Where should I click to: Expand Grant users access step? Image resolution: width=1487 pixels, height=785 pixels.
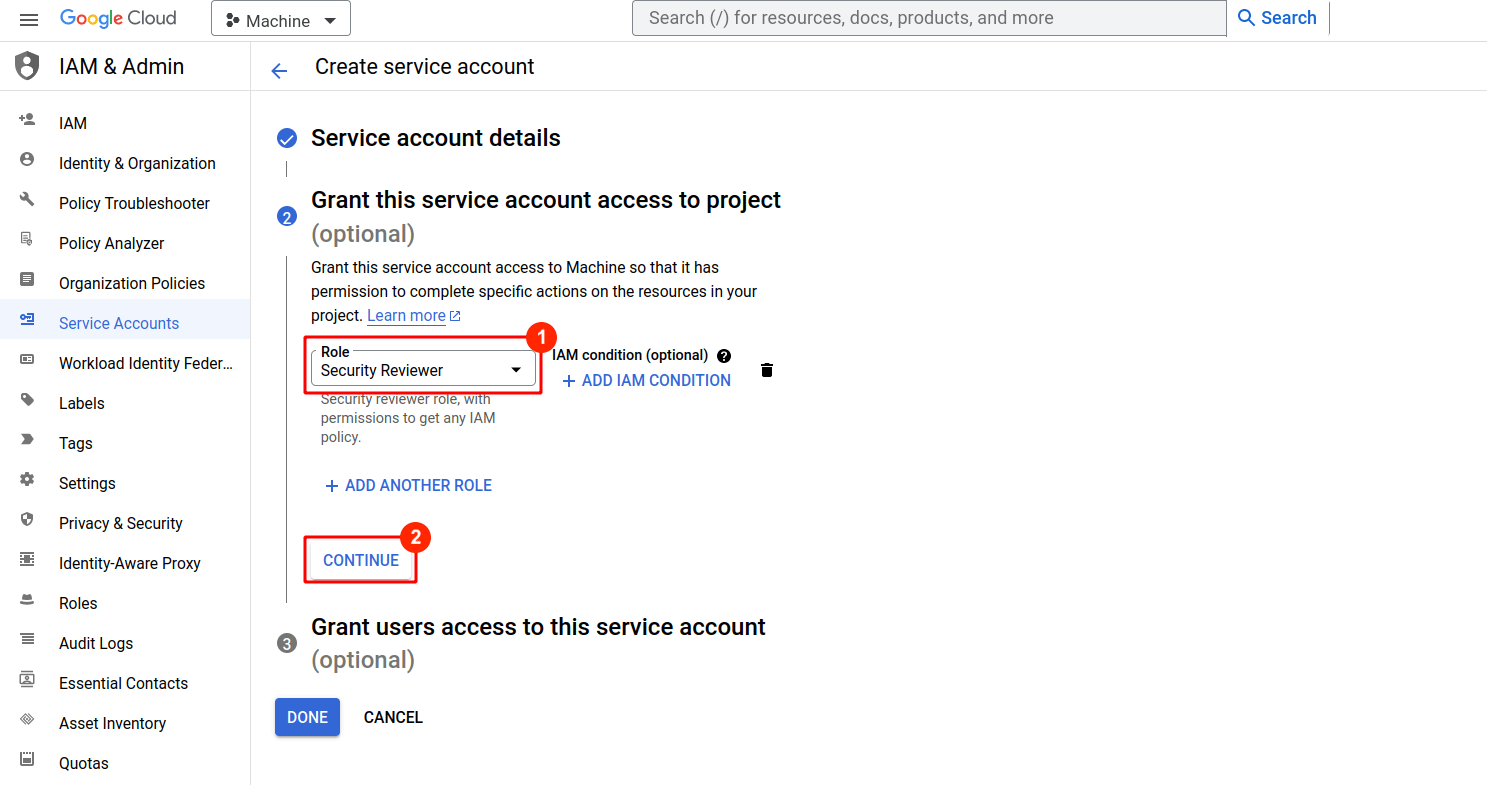[538, 643]
